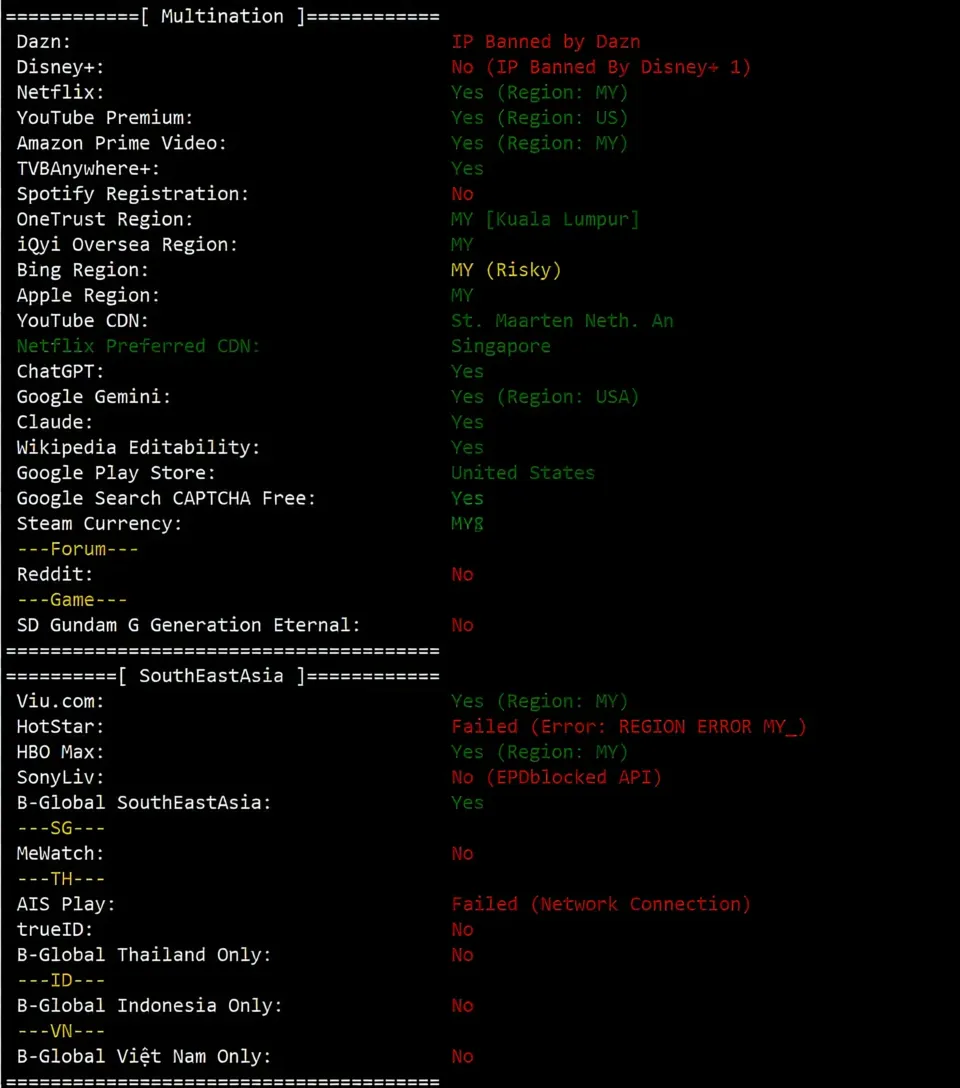This screenshot has height=1088, width=960.
Task: Click 'SD Gundam G Generation Eternal:' label
Action: (x=189, y=625)
